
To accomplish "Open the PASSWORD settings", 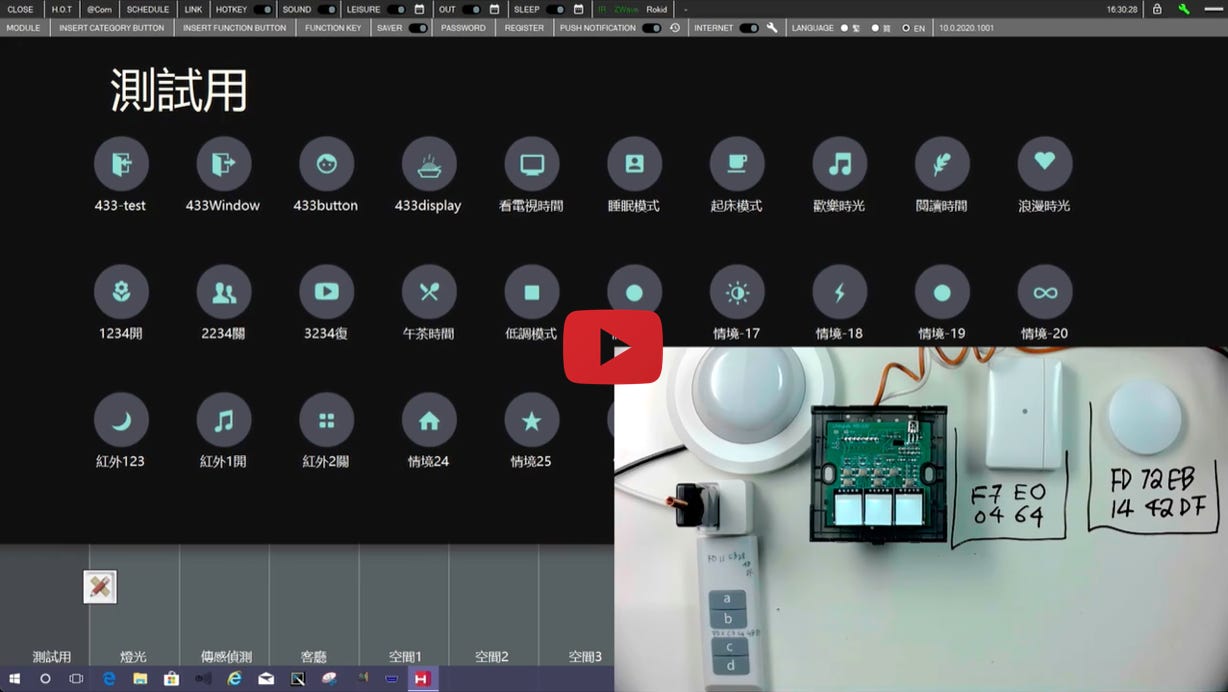I will [463, 28].
